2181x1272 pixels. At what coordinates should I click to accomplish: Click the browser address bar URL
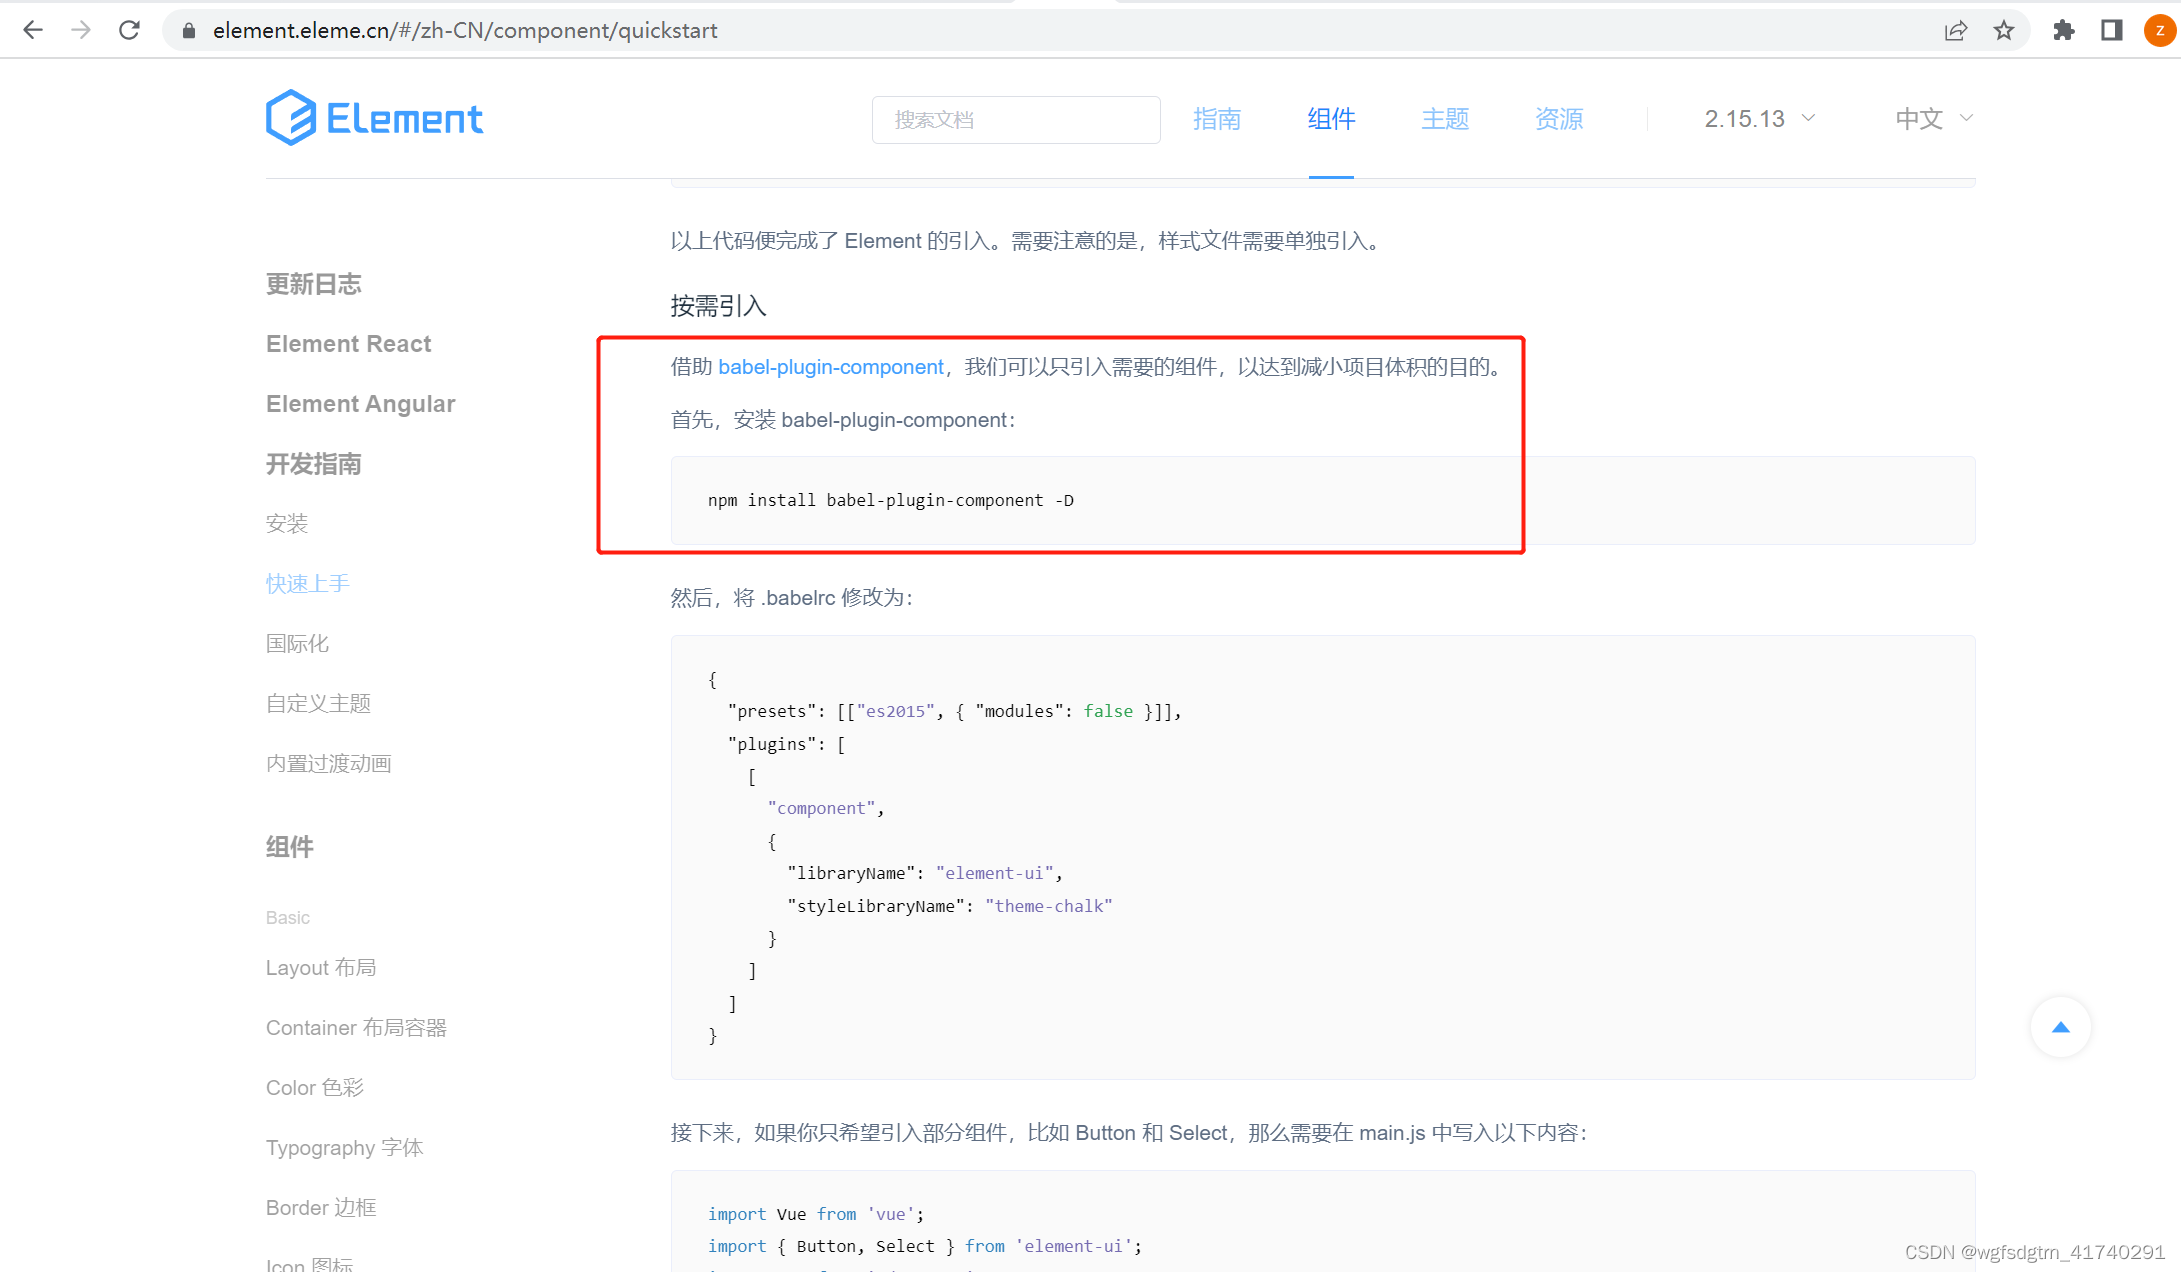click(x=465, y=30)
